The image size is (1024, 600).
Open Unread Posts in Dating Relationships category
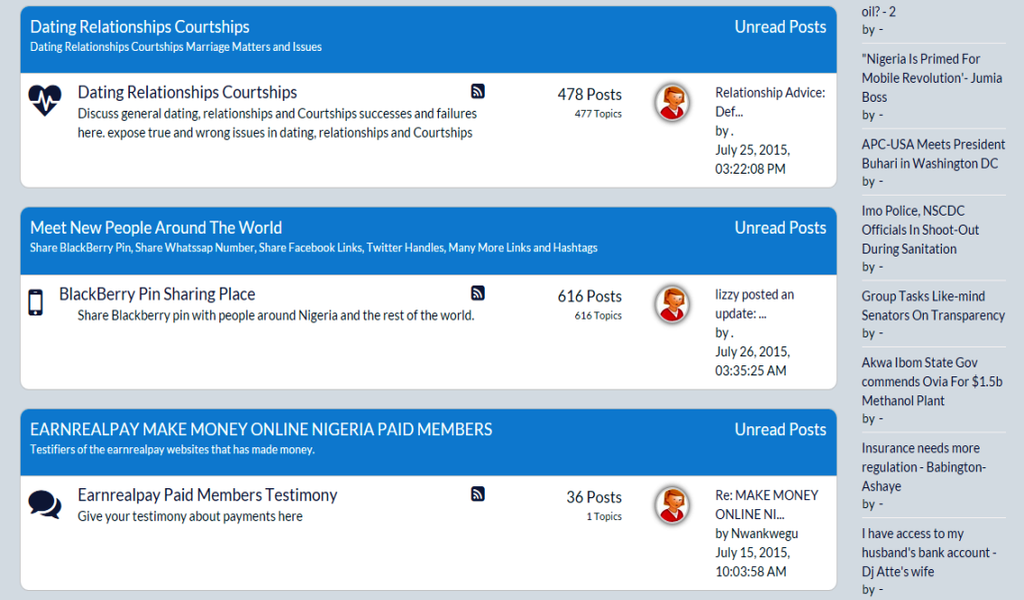click(780, 27)
